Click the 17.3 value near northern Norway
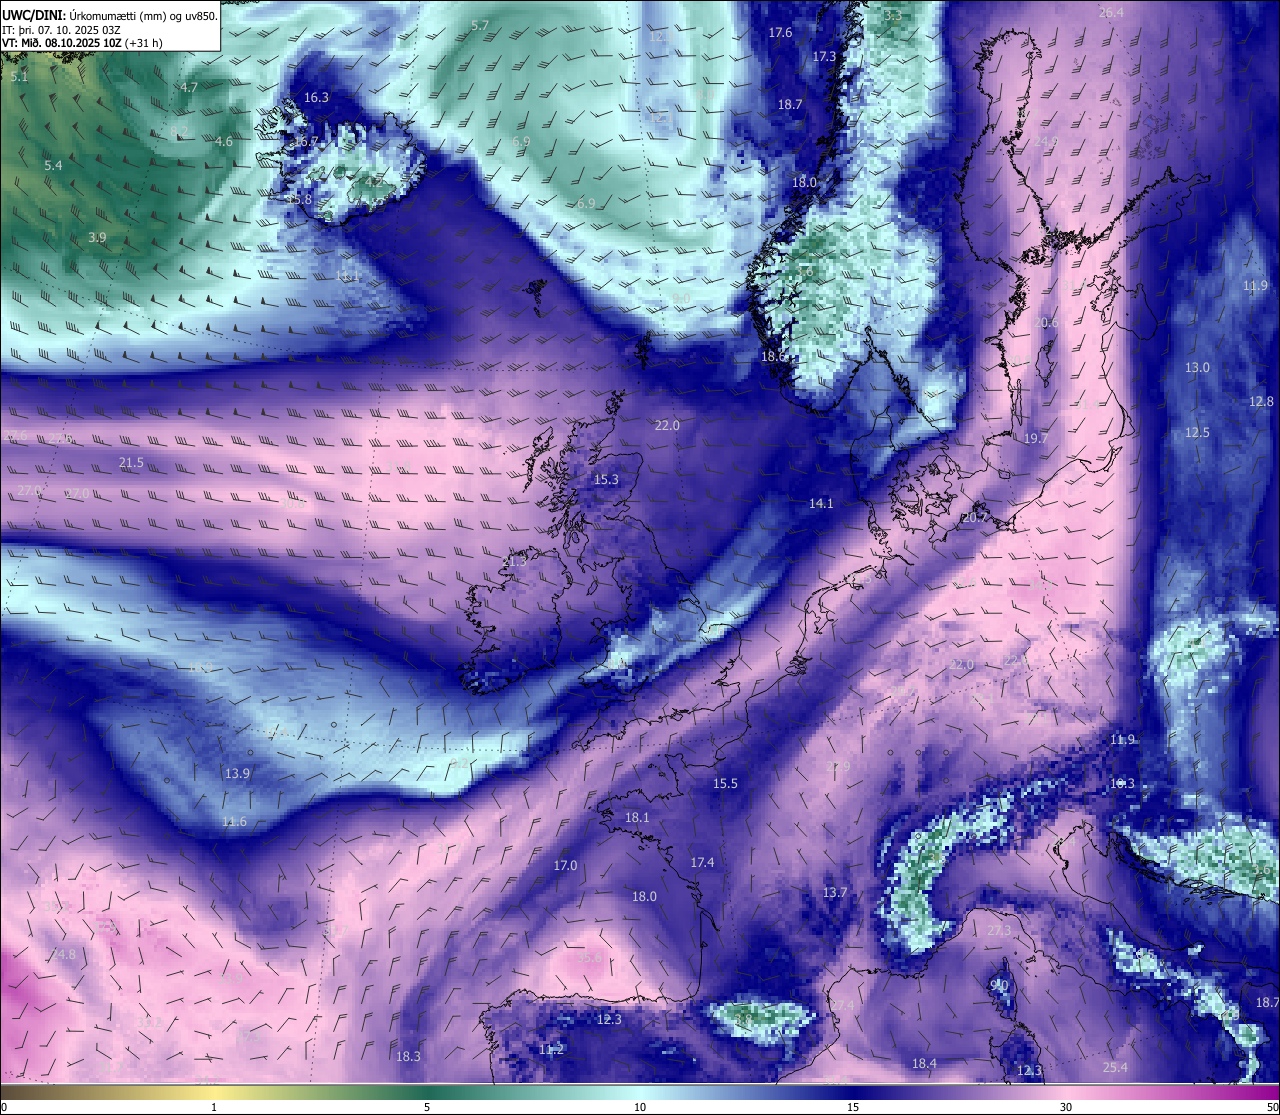 pyautogui.click(x=824, y=56)
